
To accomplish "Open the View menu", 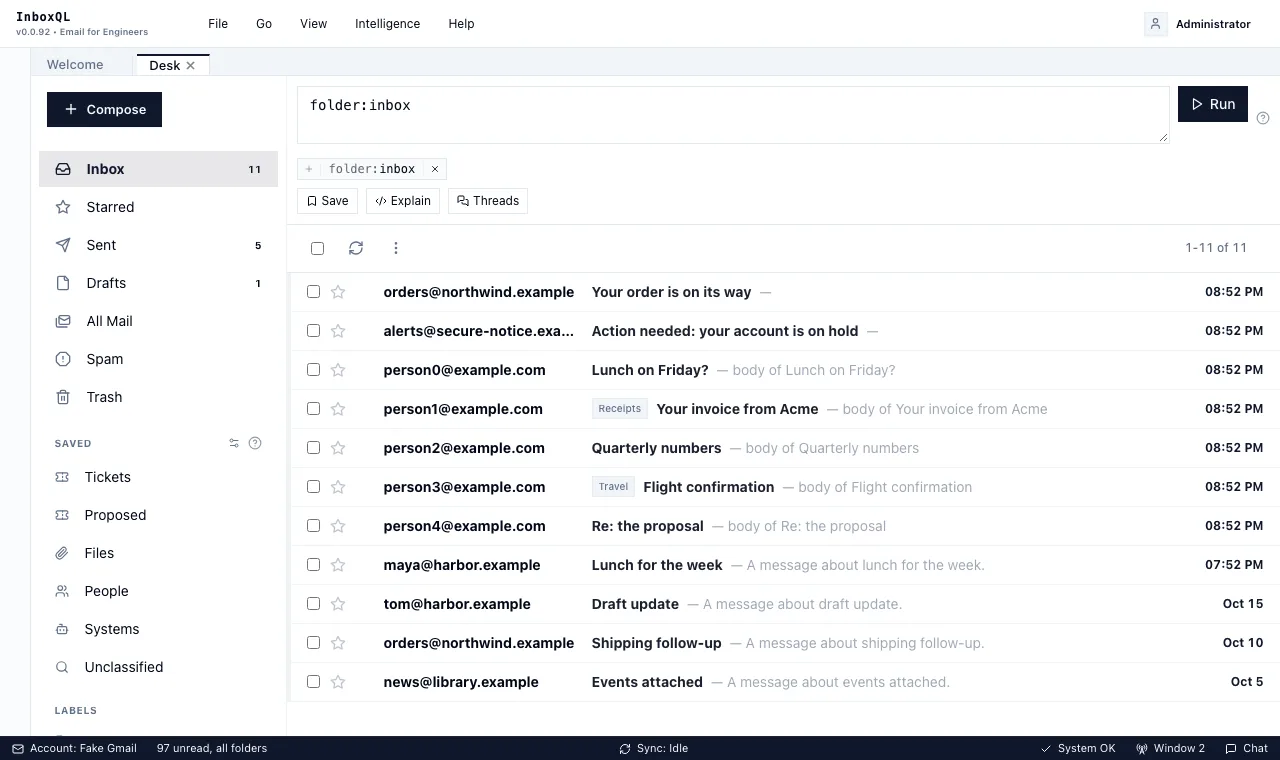I will pyautogui.click(x=314, y=24).
